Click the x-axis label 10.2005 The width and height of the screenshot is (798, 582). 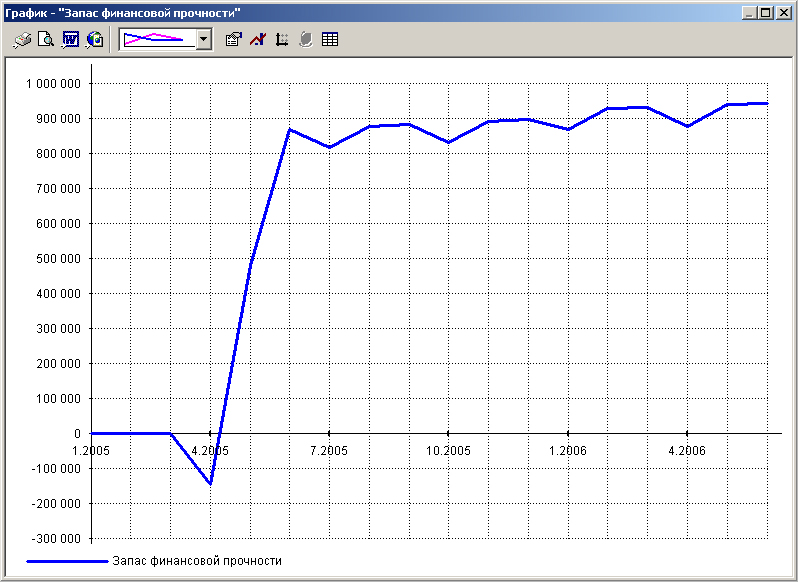pyautogui.click(x=448, y=451)
